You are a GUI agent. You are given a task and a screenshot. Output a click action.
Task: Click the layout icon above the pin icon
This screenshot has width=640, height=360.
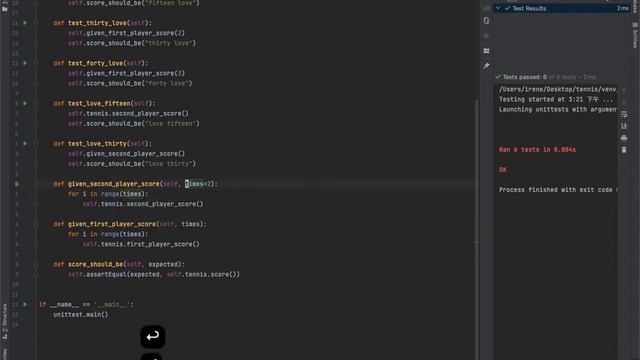[486, 51]
